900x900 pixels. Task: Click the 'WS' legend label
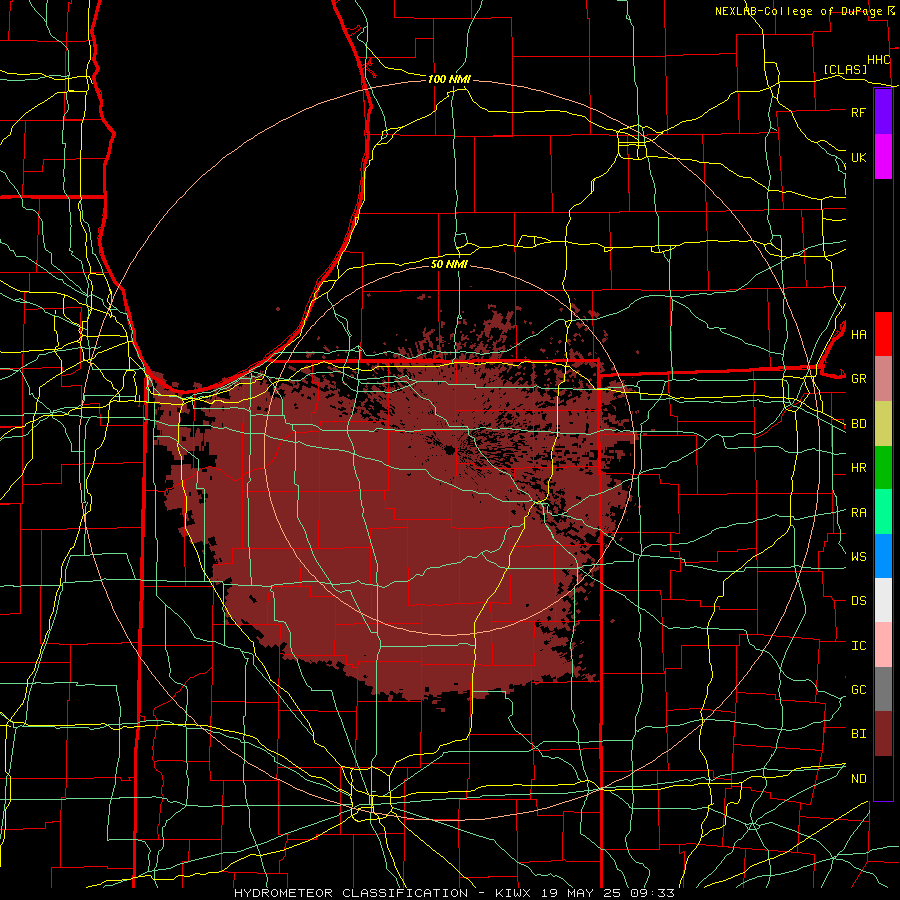click(858, 556)
